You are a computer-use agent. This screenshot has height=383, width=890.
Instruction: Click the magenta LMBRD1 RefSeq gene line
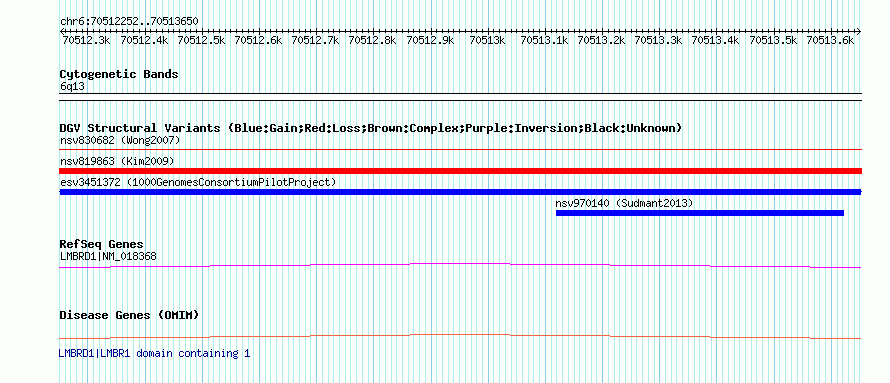[461, 266]
